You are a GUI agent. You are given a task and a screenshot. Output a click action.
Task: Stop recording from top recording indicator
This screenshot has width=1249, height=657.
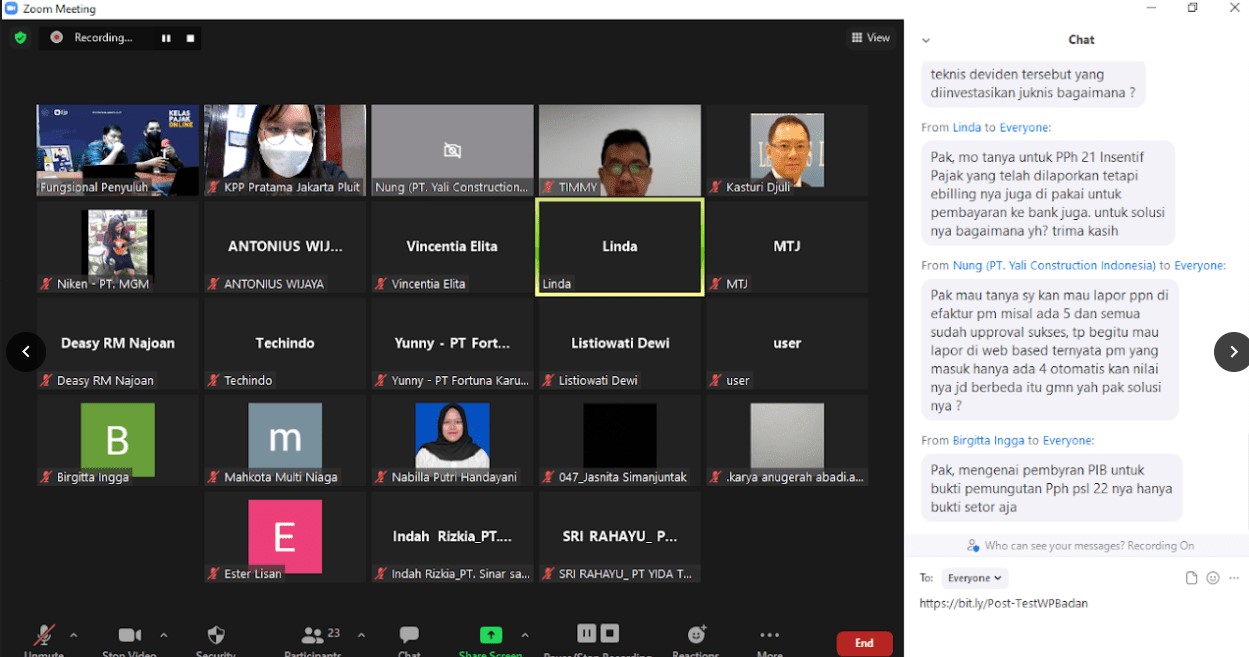[x=190, y=38]
